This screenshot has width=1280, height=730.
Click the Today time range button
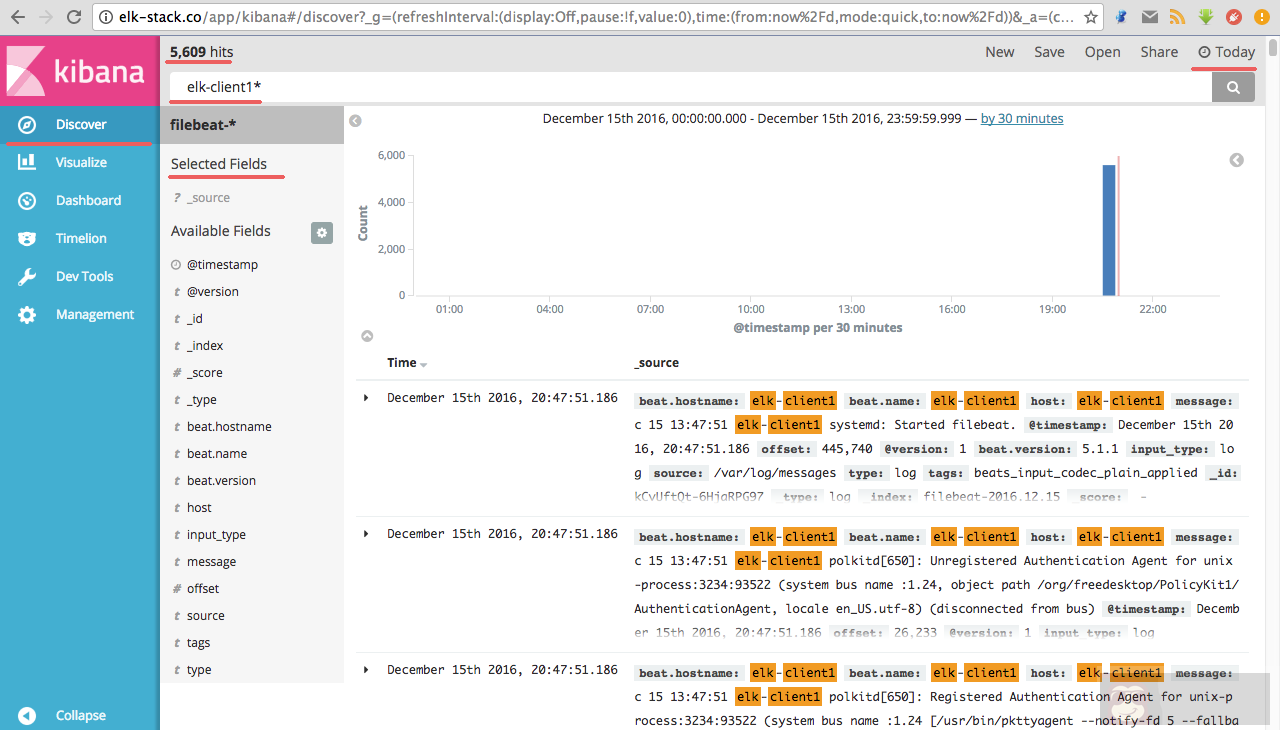coord(1225,51)
